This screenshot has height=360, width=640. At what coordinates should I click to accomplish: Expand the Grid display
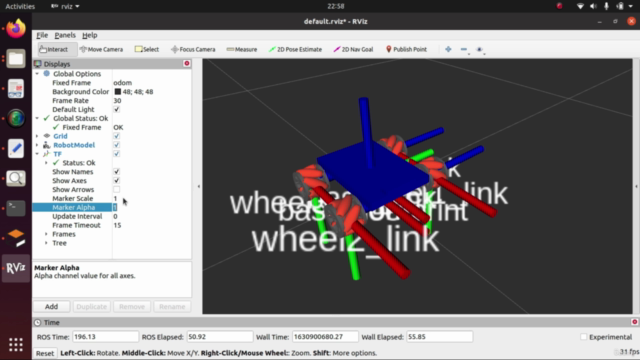[37, 136]
